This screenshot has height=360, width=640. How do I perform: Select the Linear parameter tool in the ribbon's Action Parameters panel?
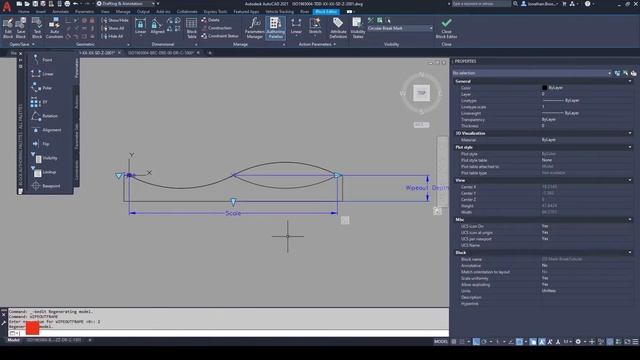pos(296,26)
